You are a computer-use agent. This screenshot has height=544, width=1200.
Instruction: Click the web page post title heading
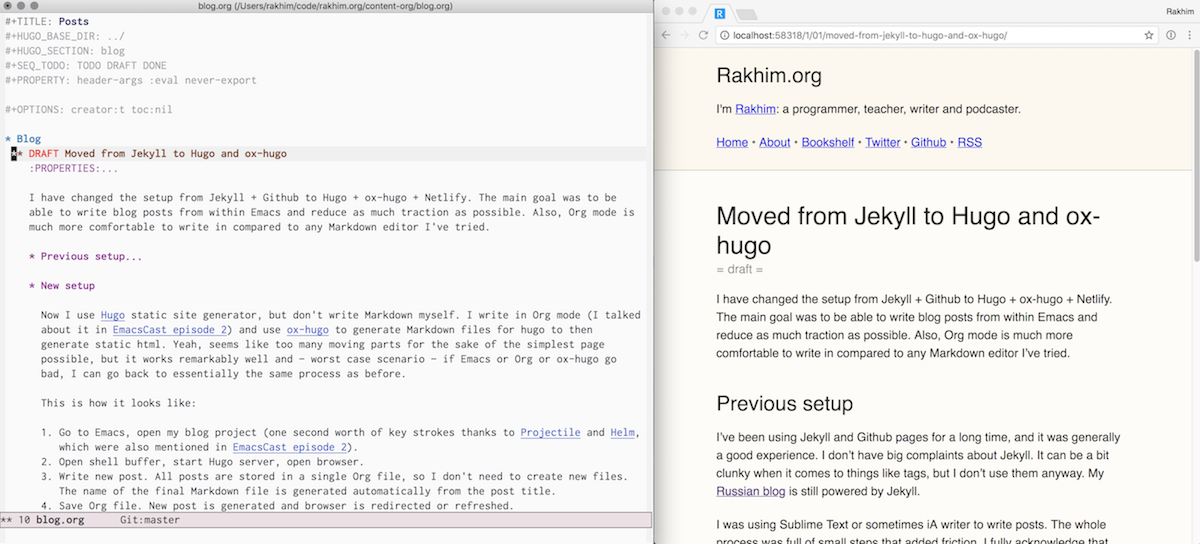coord(909,230)
